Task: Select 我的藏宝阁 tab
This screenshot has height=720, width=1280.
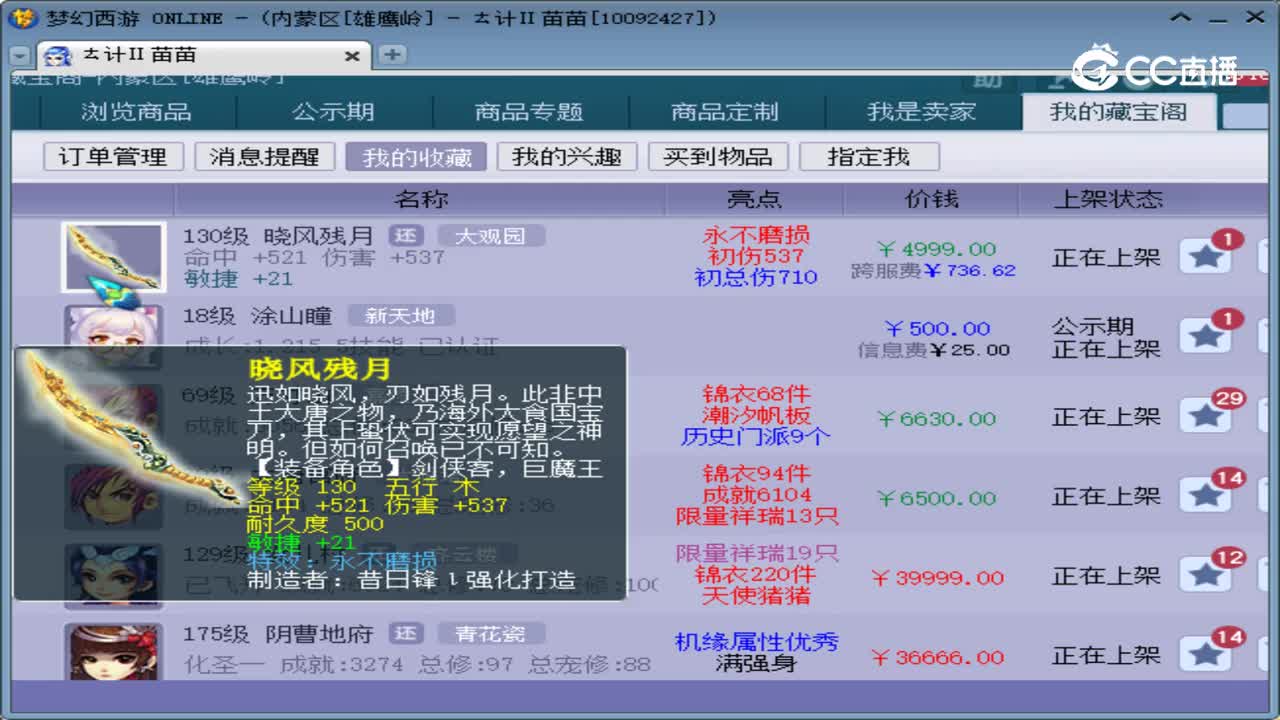Action: click(x=1118, y=112)
